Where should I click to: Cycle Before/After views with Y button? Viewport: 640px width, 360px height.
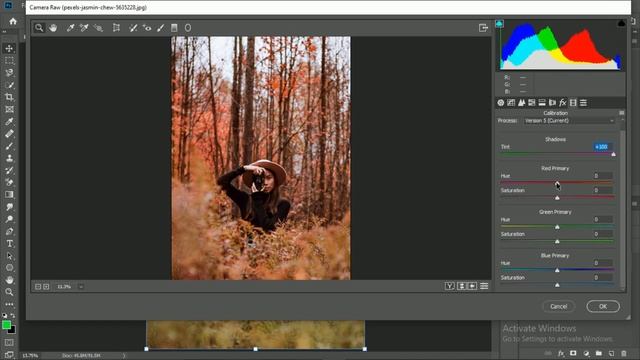(449, 286)
